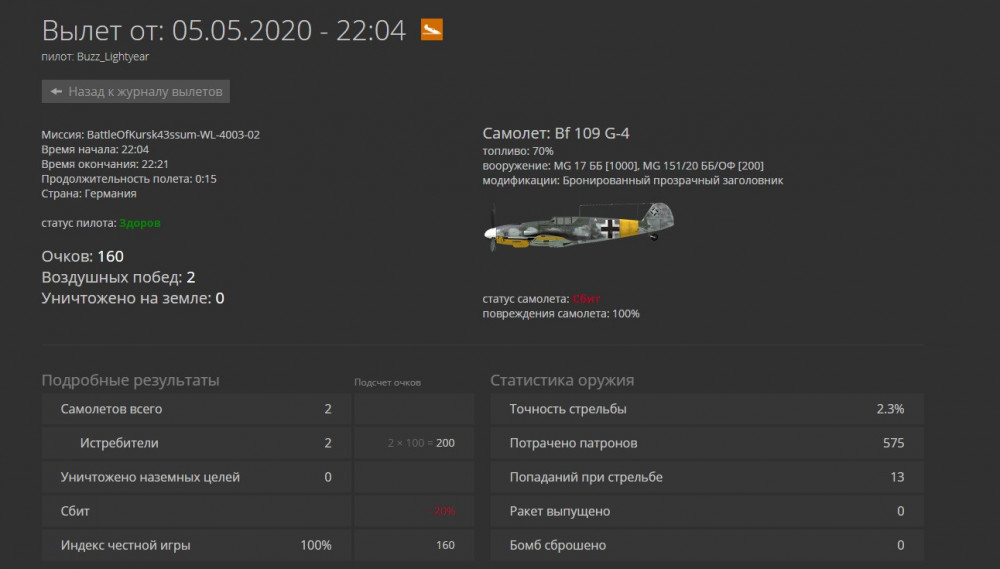Select the "Истребители" sub-row

[195, 443]
